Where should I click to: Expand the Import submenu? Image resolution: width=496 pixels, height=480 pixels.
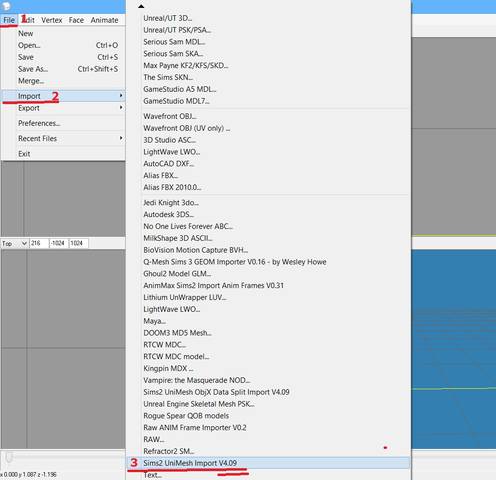coord(63,96)
